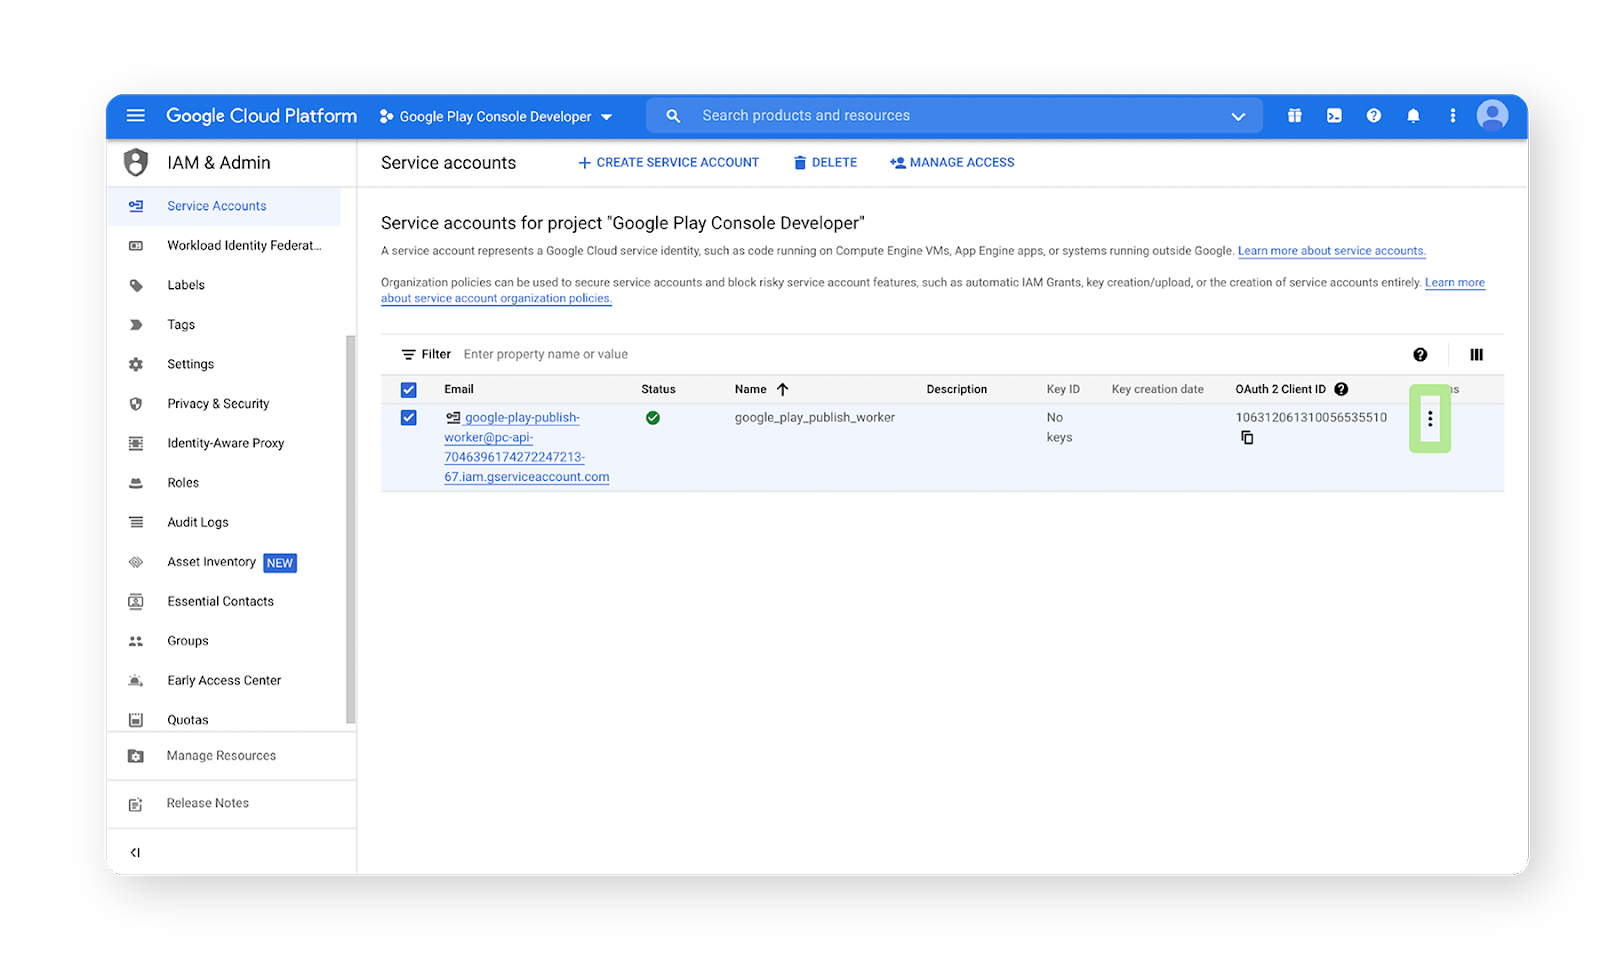
Task: Open Audit Logs from the sidebar
Action: point(197,521)
